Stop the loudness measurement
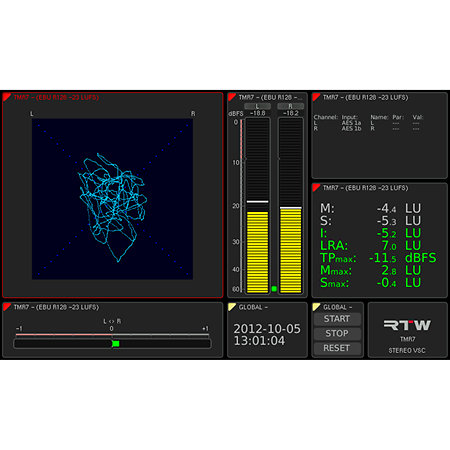Screen dimensions: 450x450 [x=337, y=334]
